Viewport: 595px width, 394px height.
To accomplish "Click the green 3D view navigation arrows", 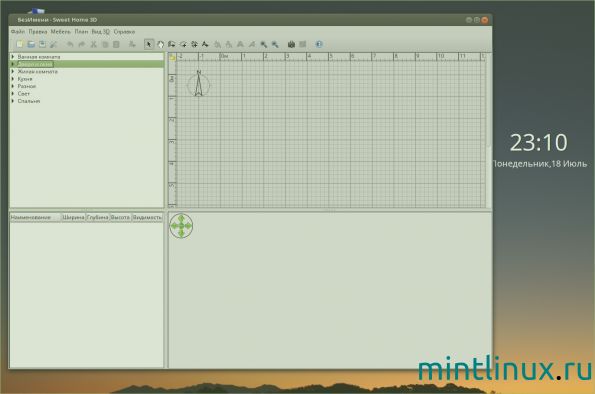I will (181, 226).
